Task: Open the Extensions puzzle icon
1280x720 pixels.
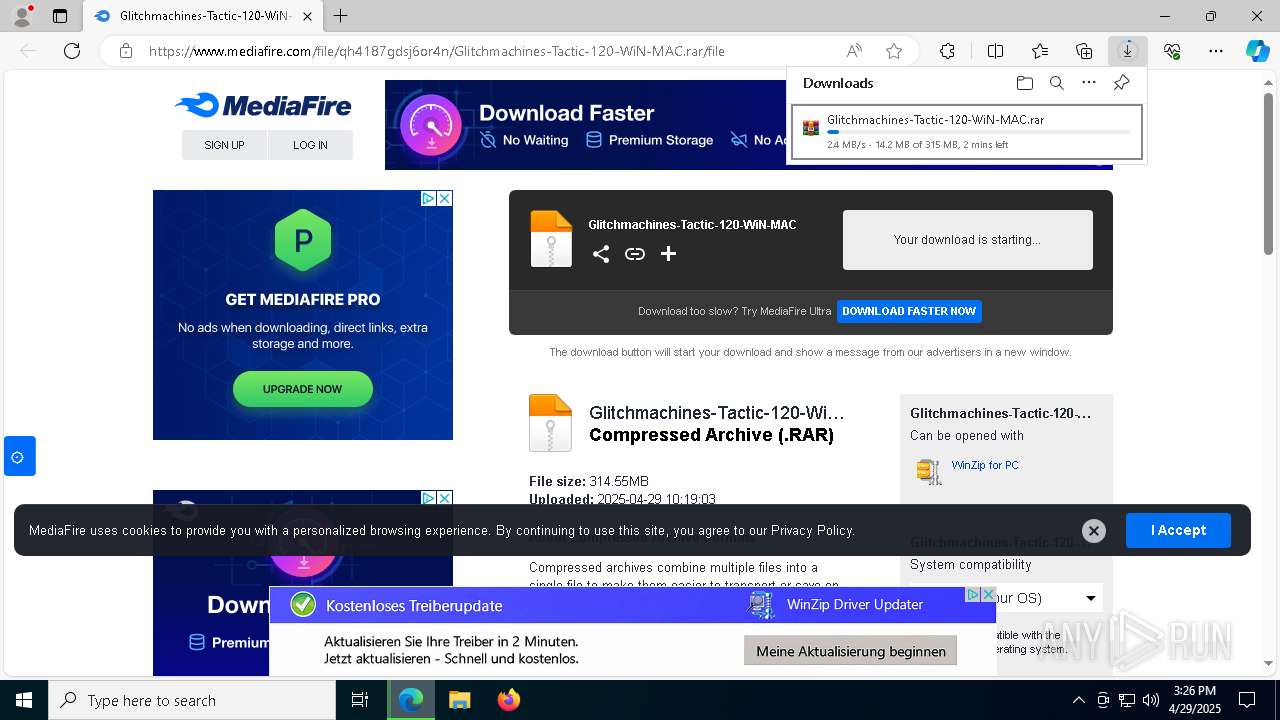Action: click(x=947, y=51)
